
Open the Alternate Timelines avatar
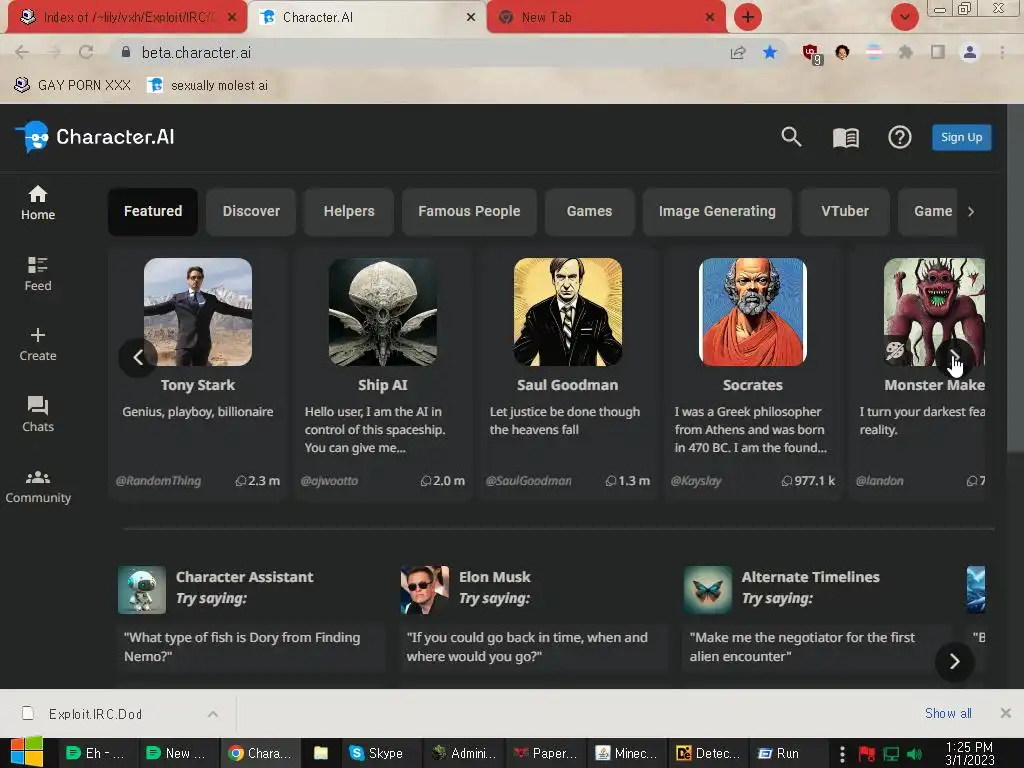(708, 590)
